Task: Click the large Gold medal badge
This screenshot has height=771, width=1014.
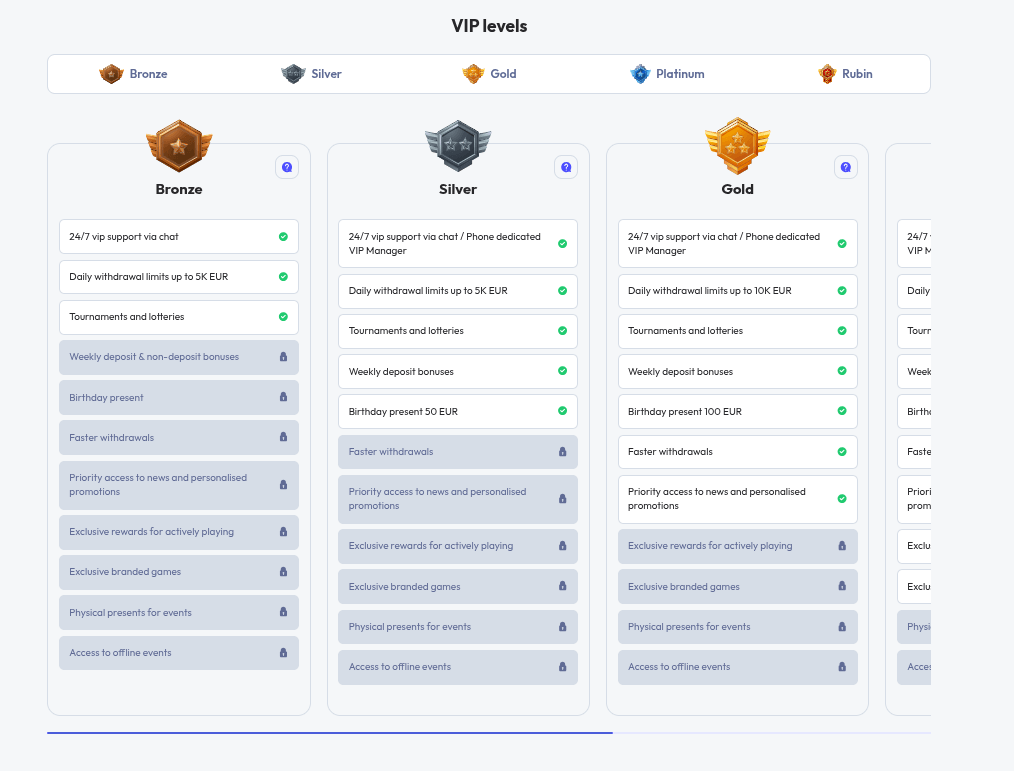Action: click(x=737, y=146)
